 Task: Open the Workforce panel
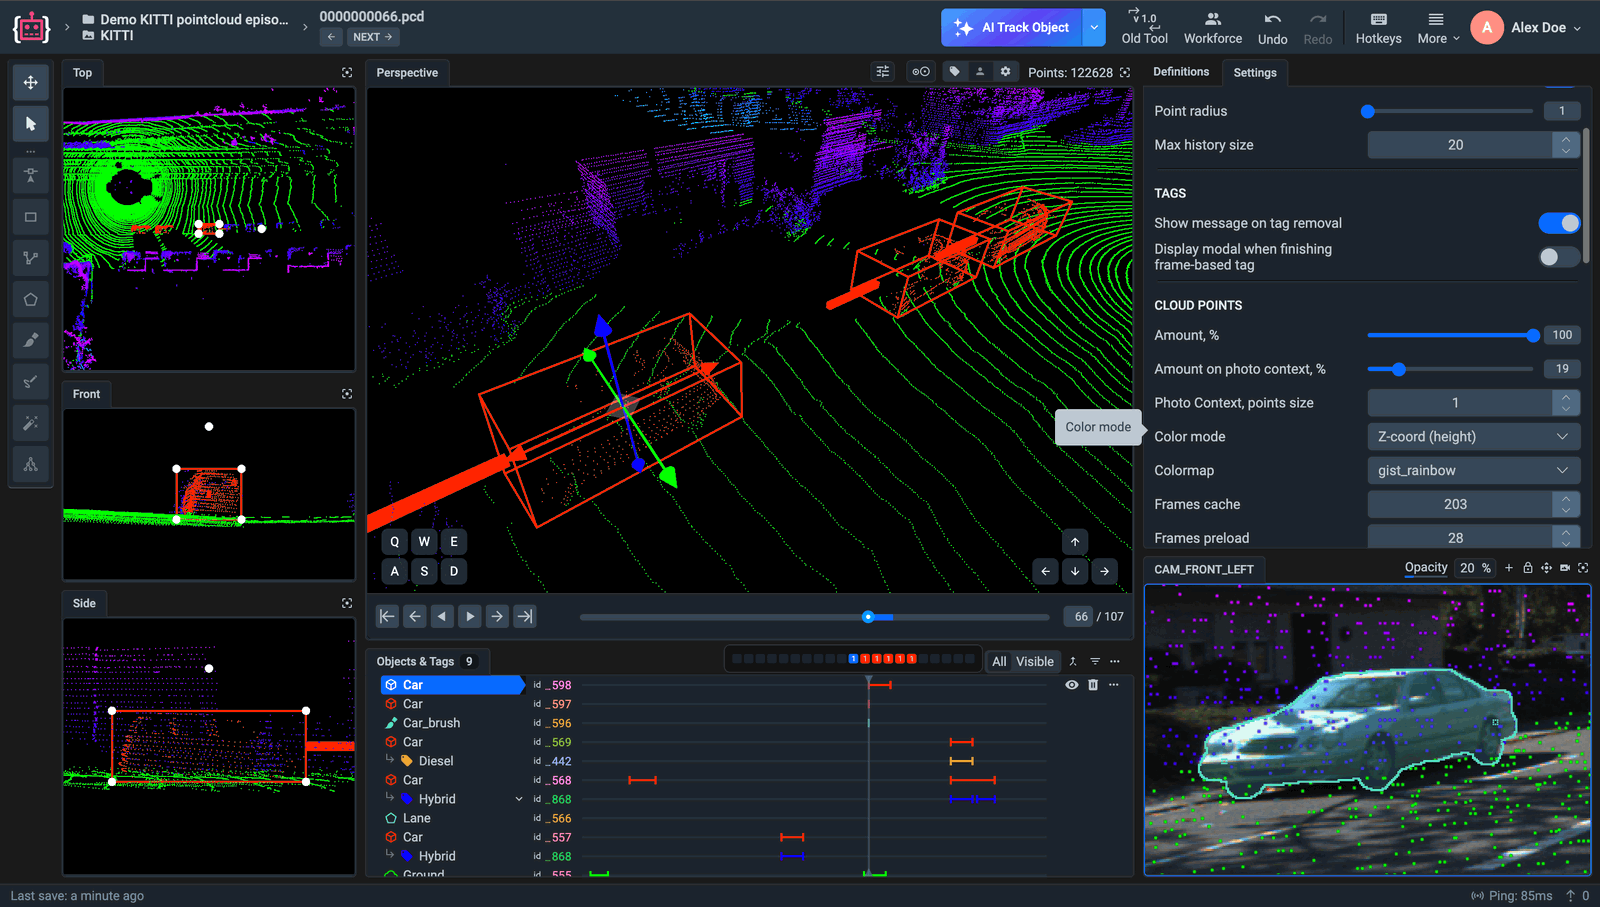tap(1213, 28)
